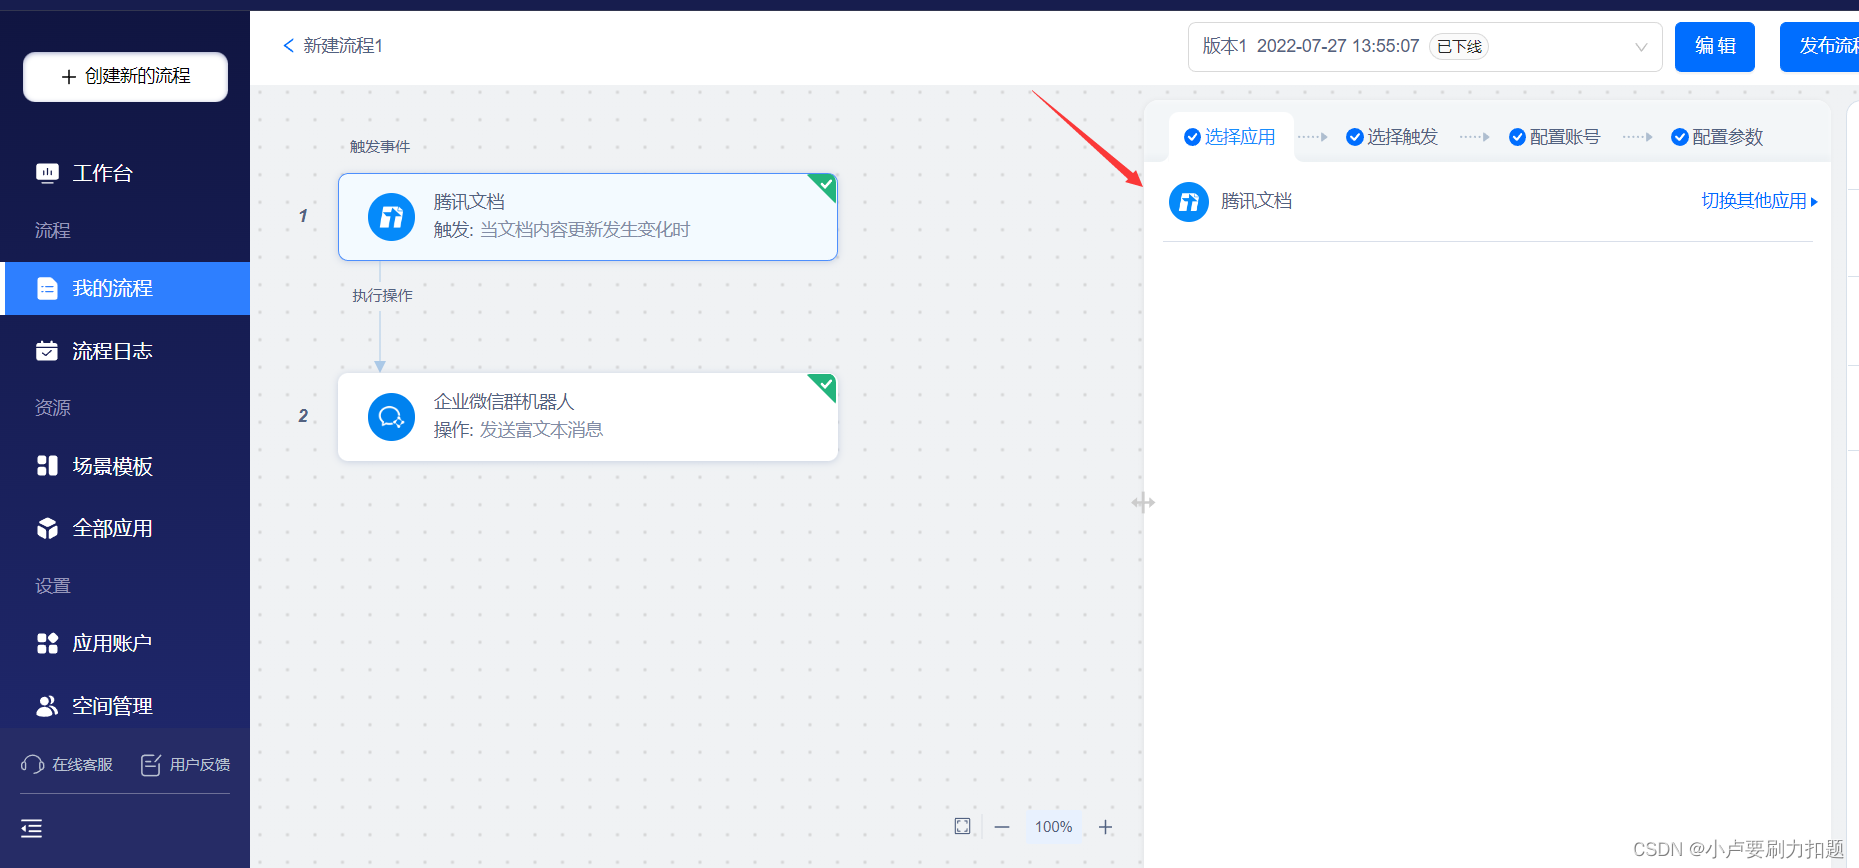Click 切换其他应用 link
1859x868 pixels.
pyautogui.click(x=1760, y=201)
